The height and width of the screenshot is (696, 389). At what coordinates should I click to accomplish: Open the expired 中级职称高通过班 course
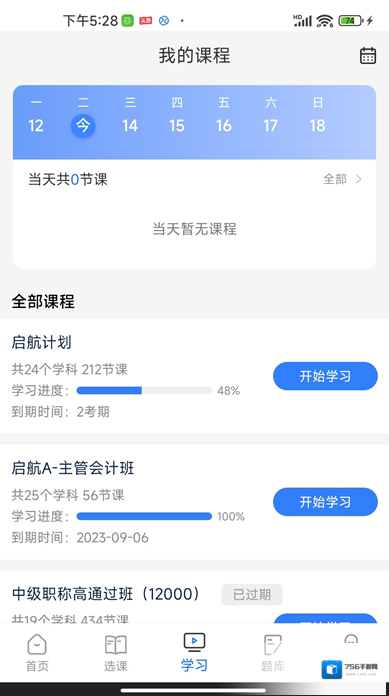click(106, 594)
